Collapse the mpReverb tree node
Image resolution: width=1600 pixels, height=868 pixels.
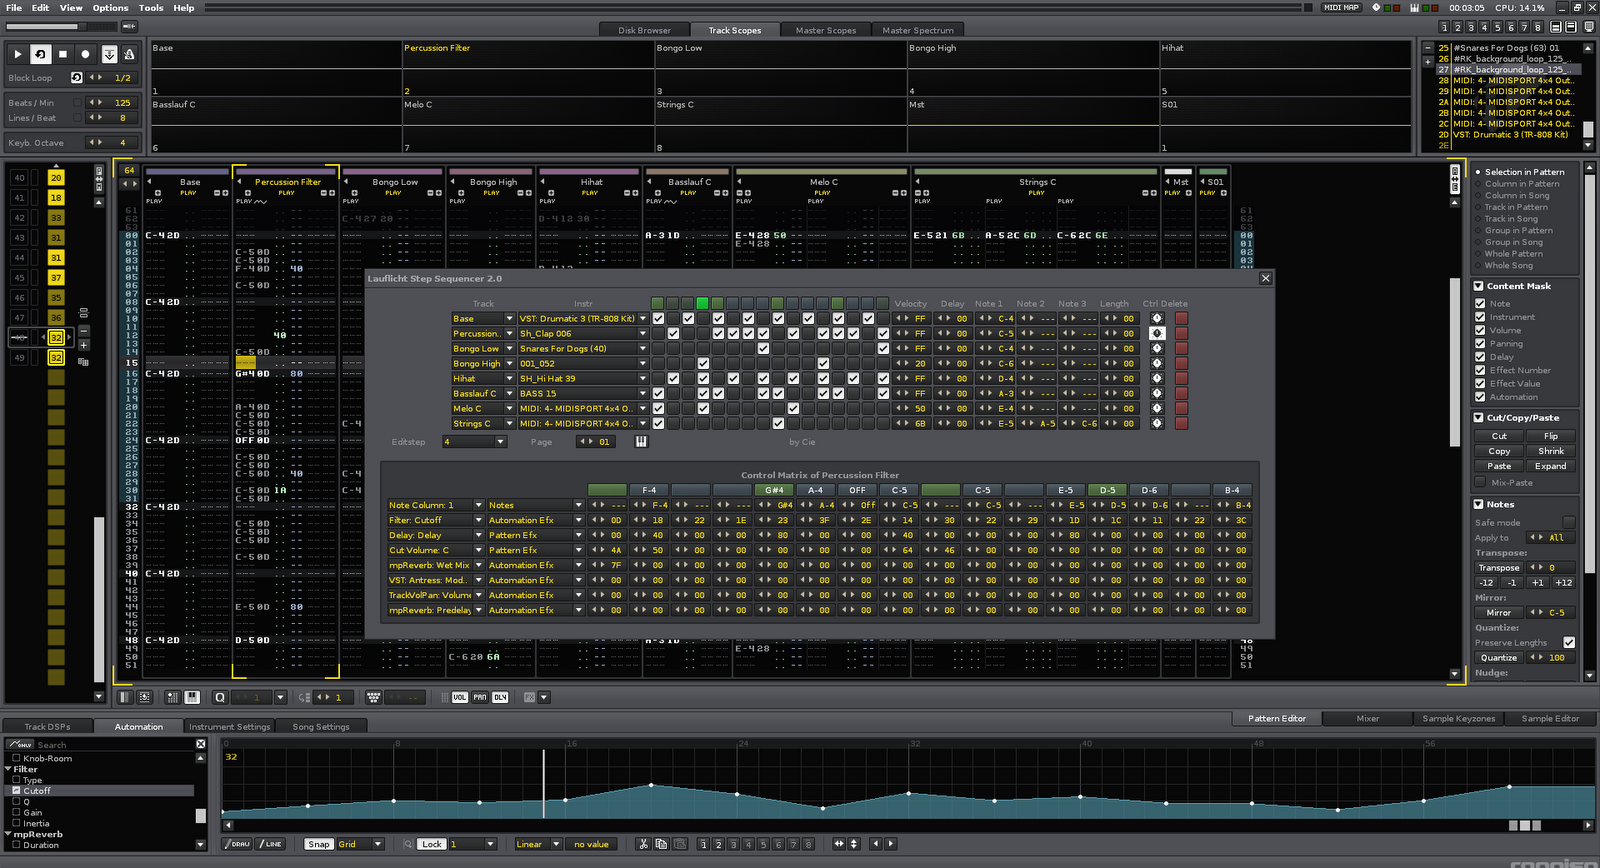click(9, 834)
